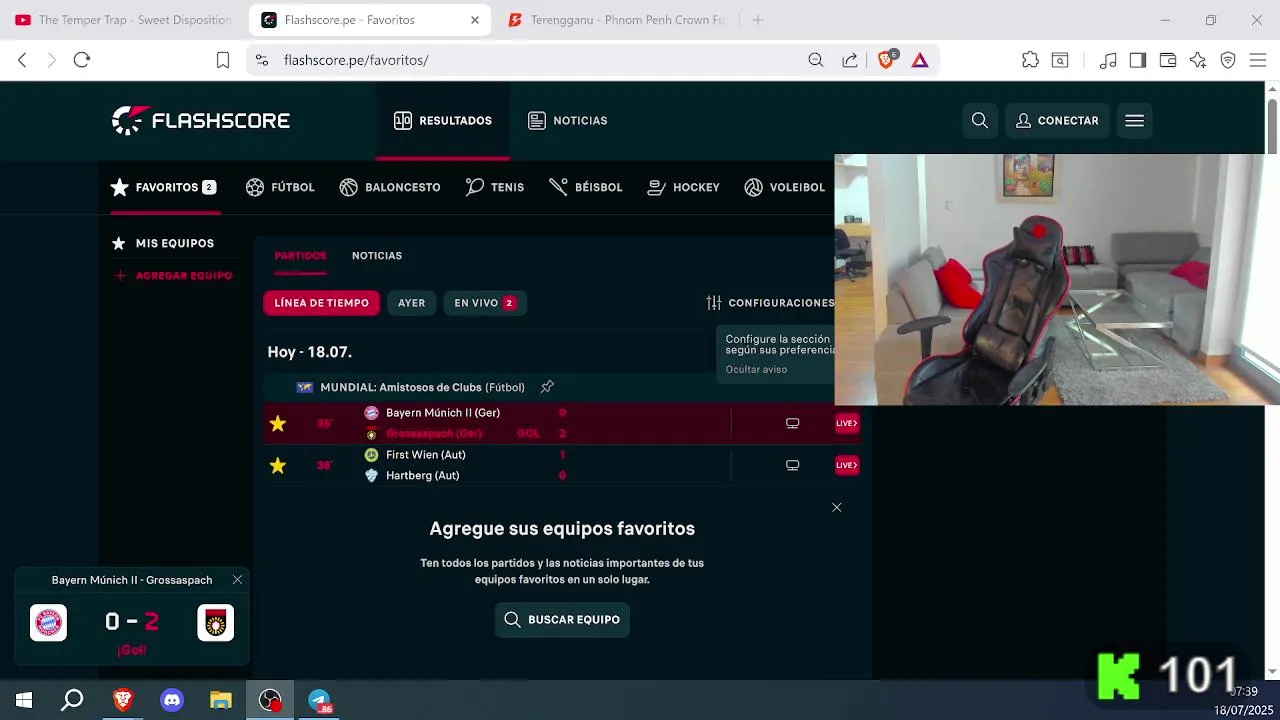Open File Explorer from the taskbar
The height and width of the screenshot is (720, 1280).
(221, 700)
